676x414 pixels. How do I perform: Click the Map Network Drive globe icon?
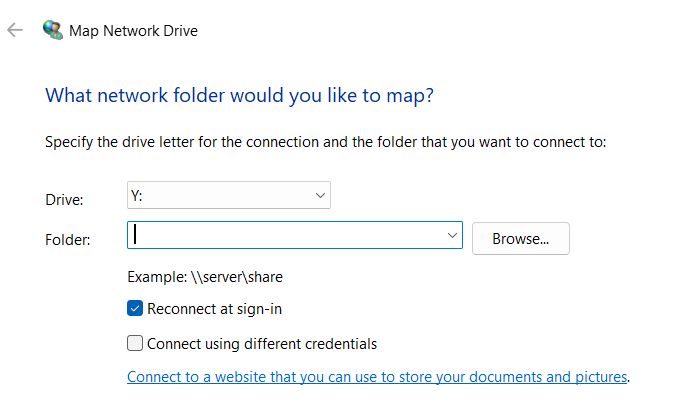click(x=52, y=30)
